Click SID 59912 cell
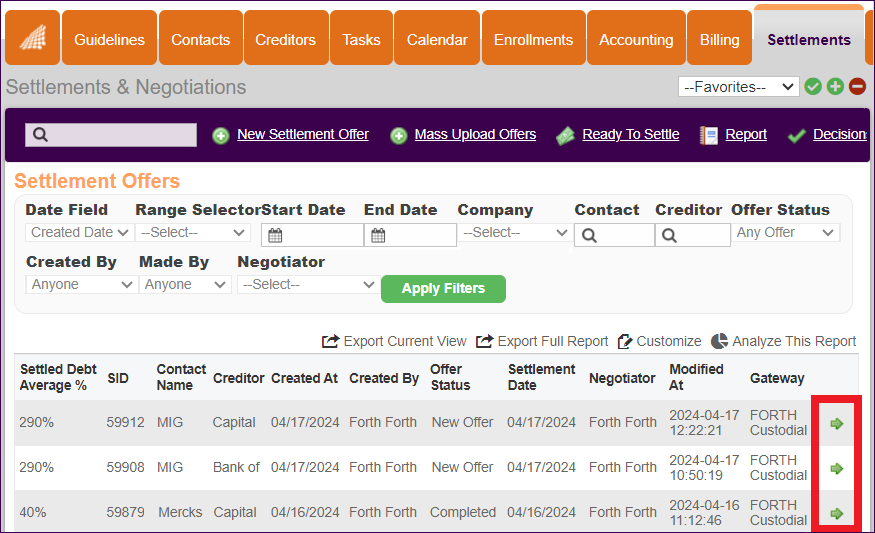Viewport: 875px width, 533px height. (x=126, y=422)
